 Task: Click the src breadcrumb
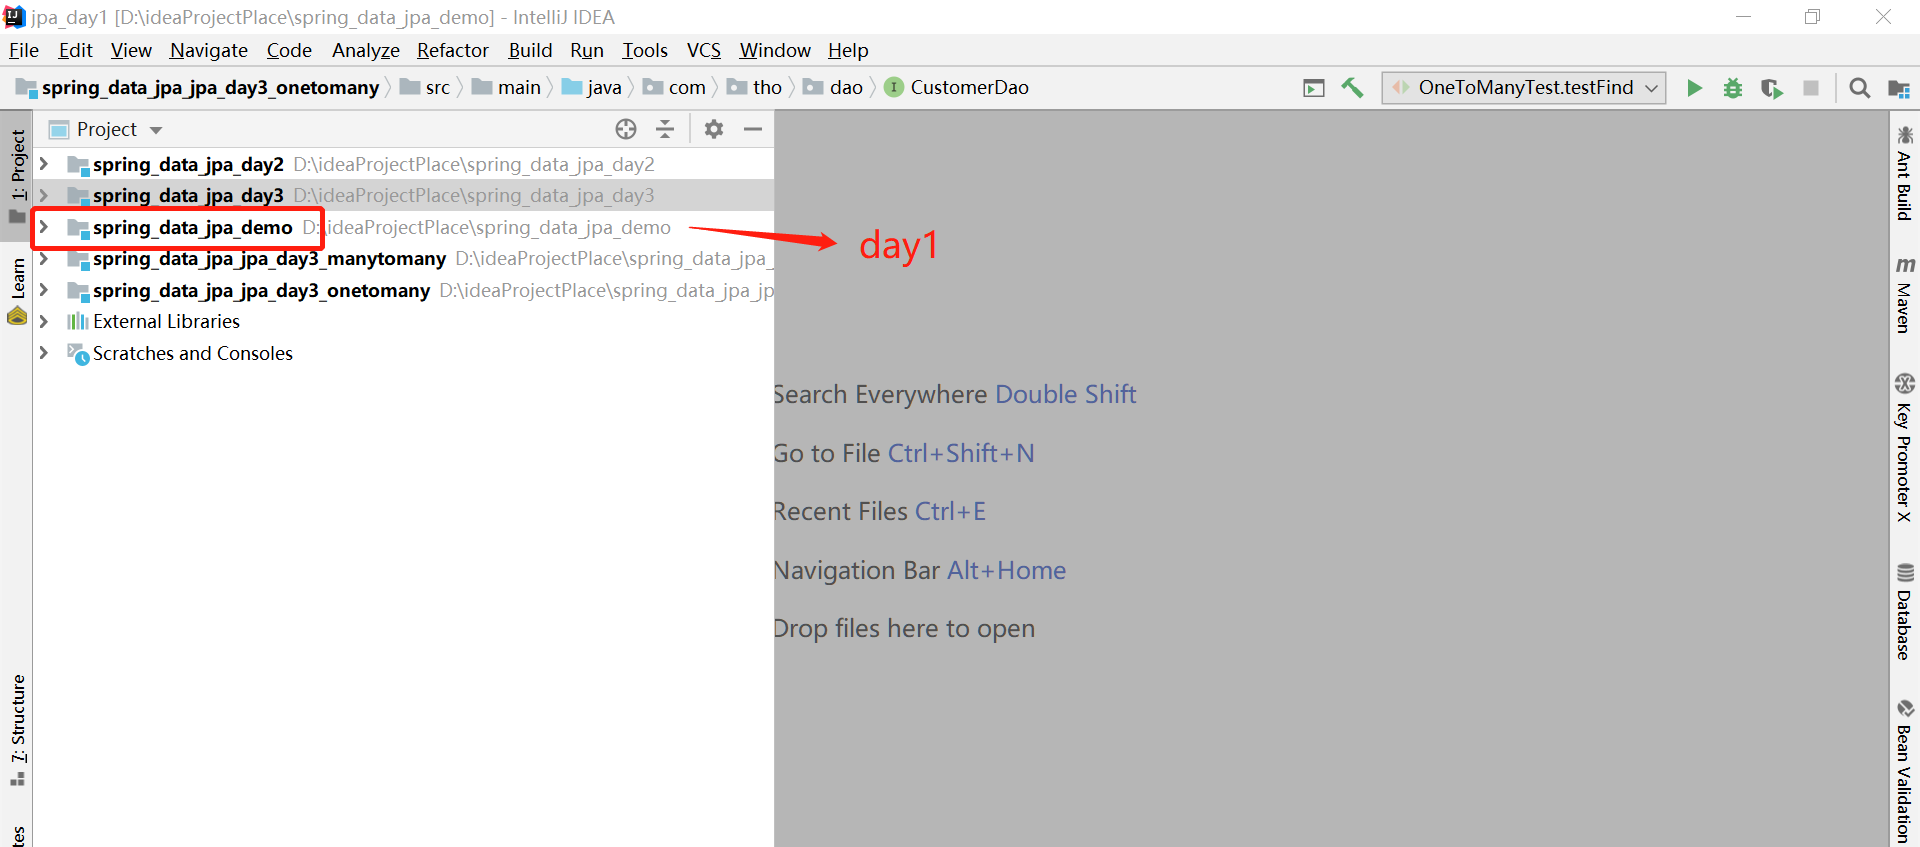coord(426,88)
